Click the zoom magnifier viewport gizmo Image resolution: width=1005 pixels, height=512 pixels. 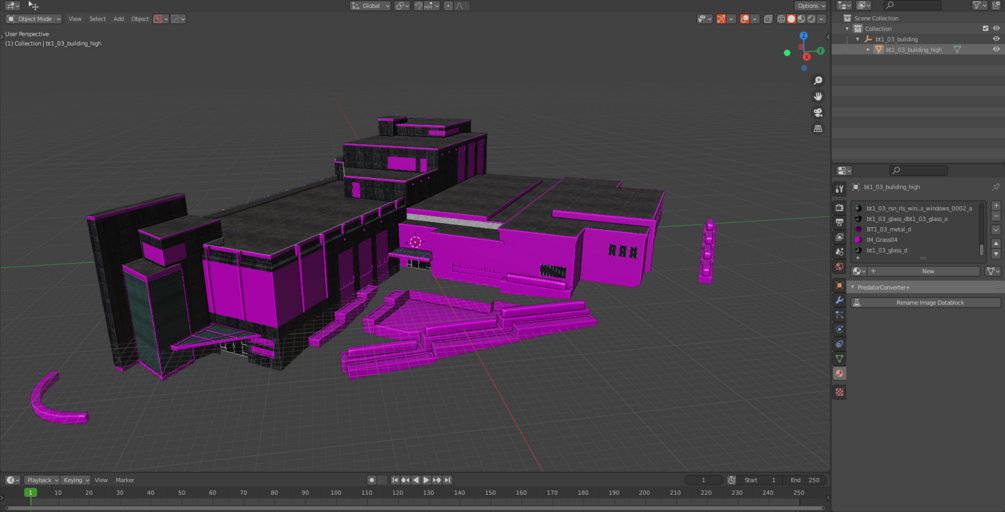click(x=818, y=81)
